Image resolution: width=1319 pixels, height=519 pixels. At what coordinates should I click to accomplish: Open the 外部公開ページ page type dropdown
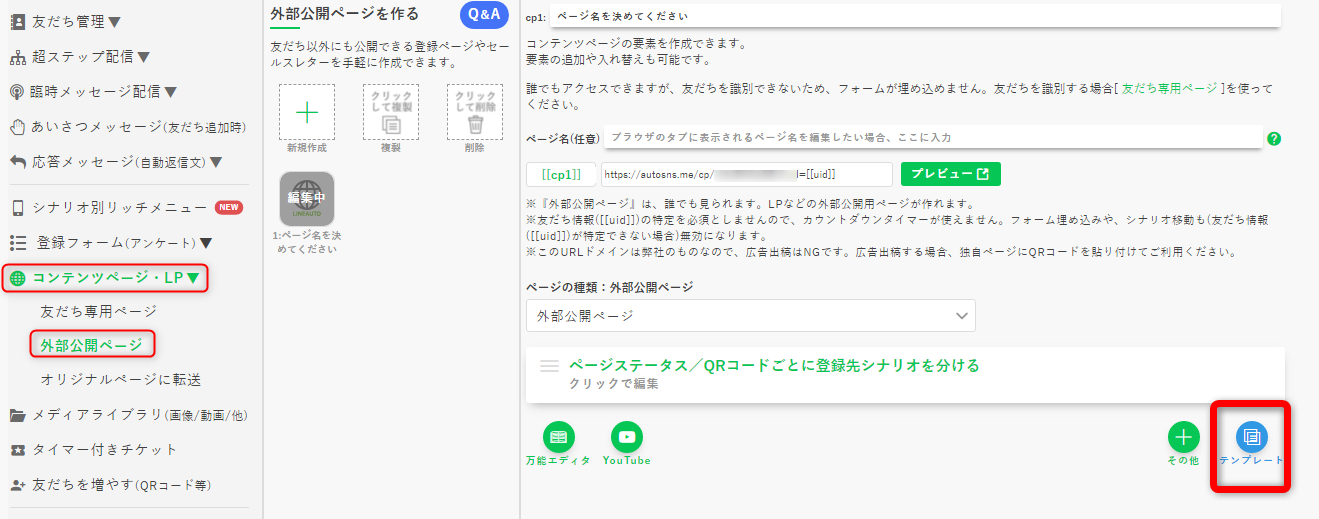point(750,315)
